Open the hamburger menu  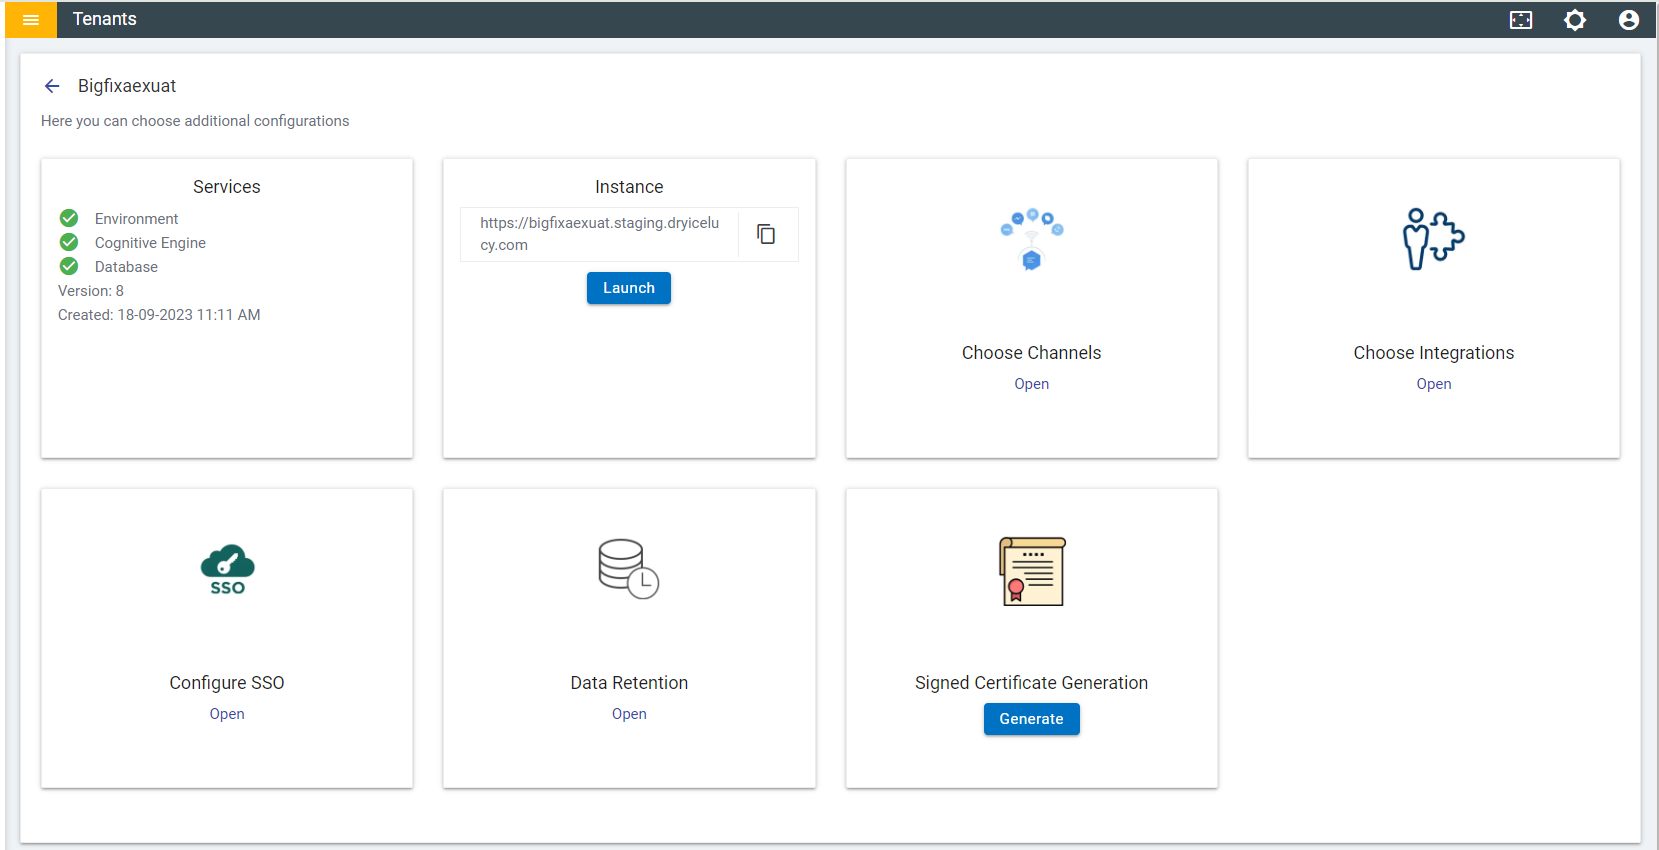(x=31, y=19)
